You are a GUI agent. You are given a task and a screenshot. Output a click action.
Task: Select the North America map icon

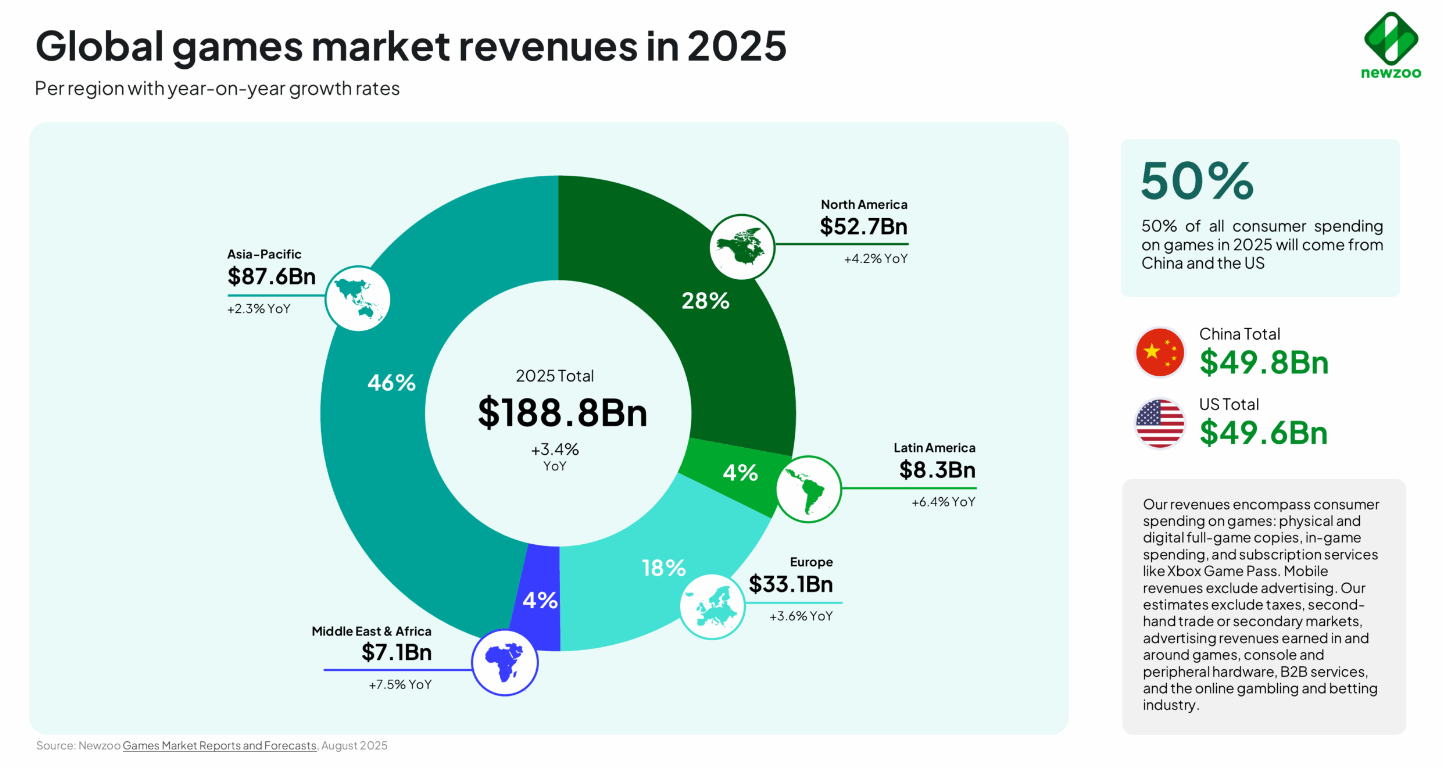coord(742,246)
